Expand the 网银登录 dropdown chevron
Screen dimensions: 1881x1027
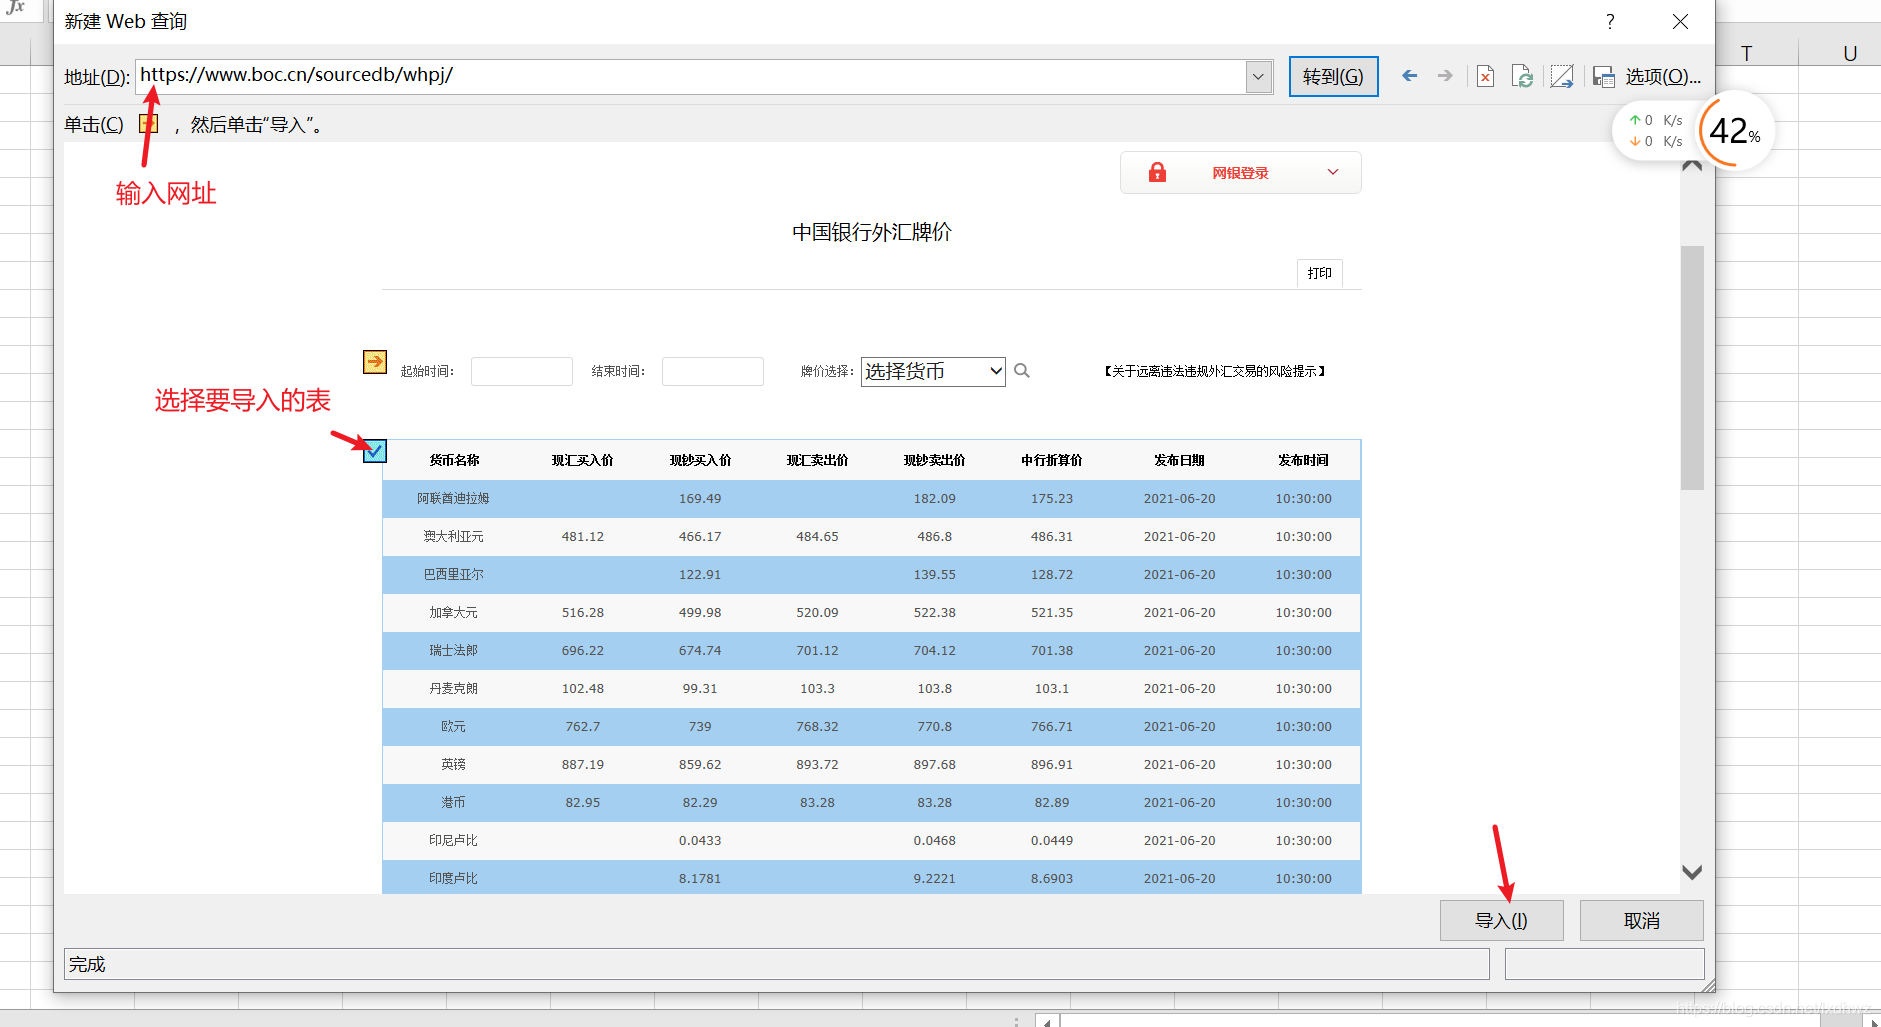(x=1333, y=172)
